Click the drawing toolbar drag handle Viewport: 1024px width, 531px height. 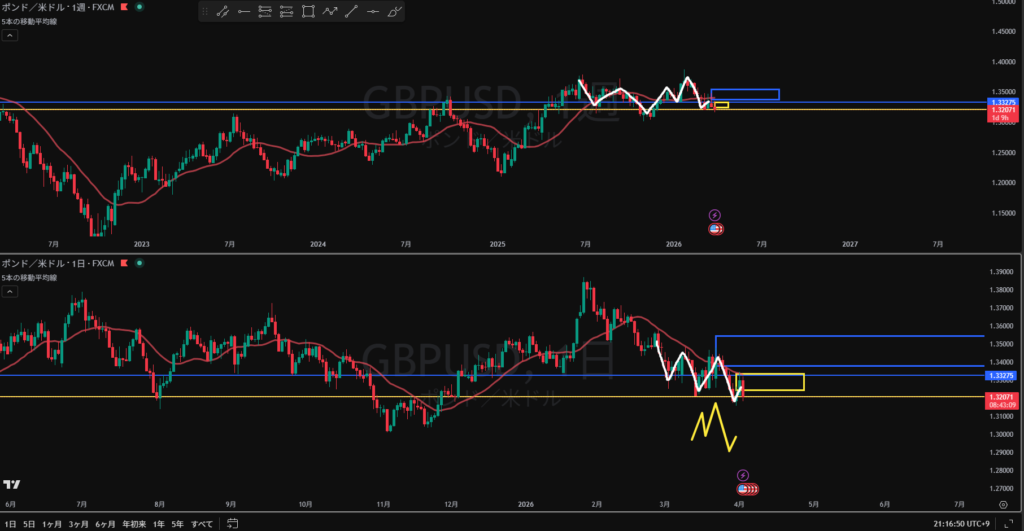[x=205, y=12]
